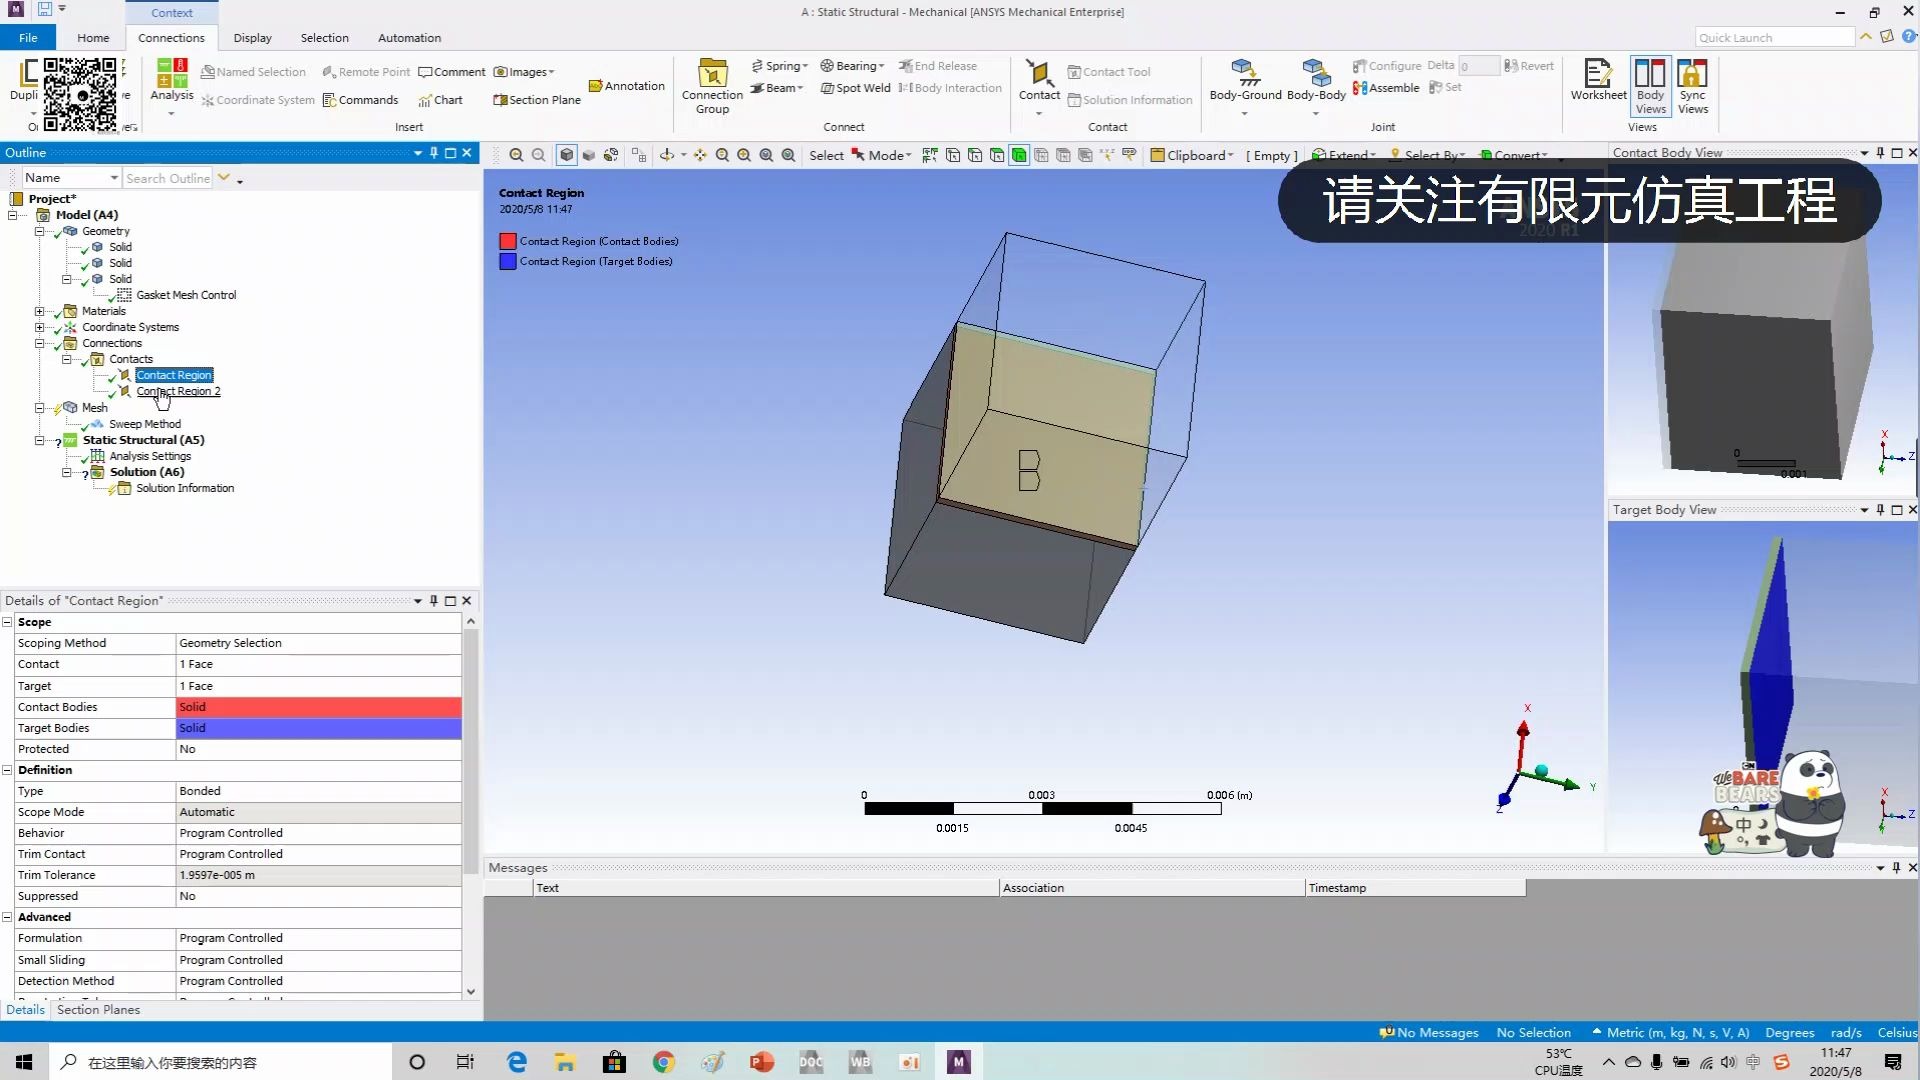This screenshot has height=1080, width=1920.
Task: Open the Connections ribbon tab
Action: click(x=170, y=37)
